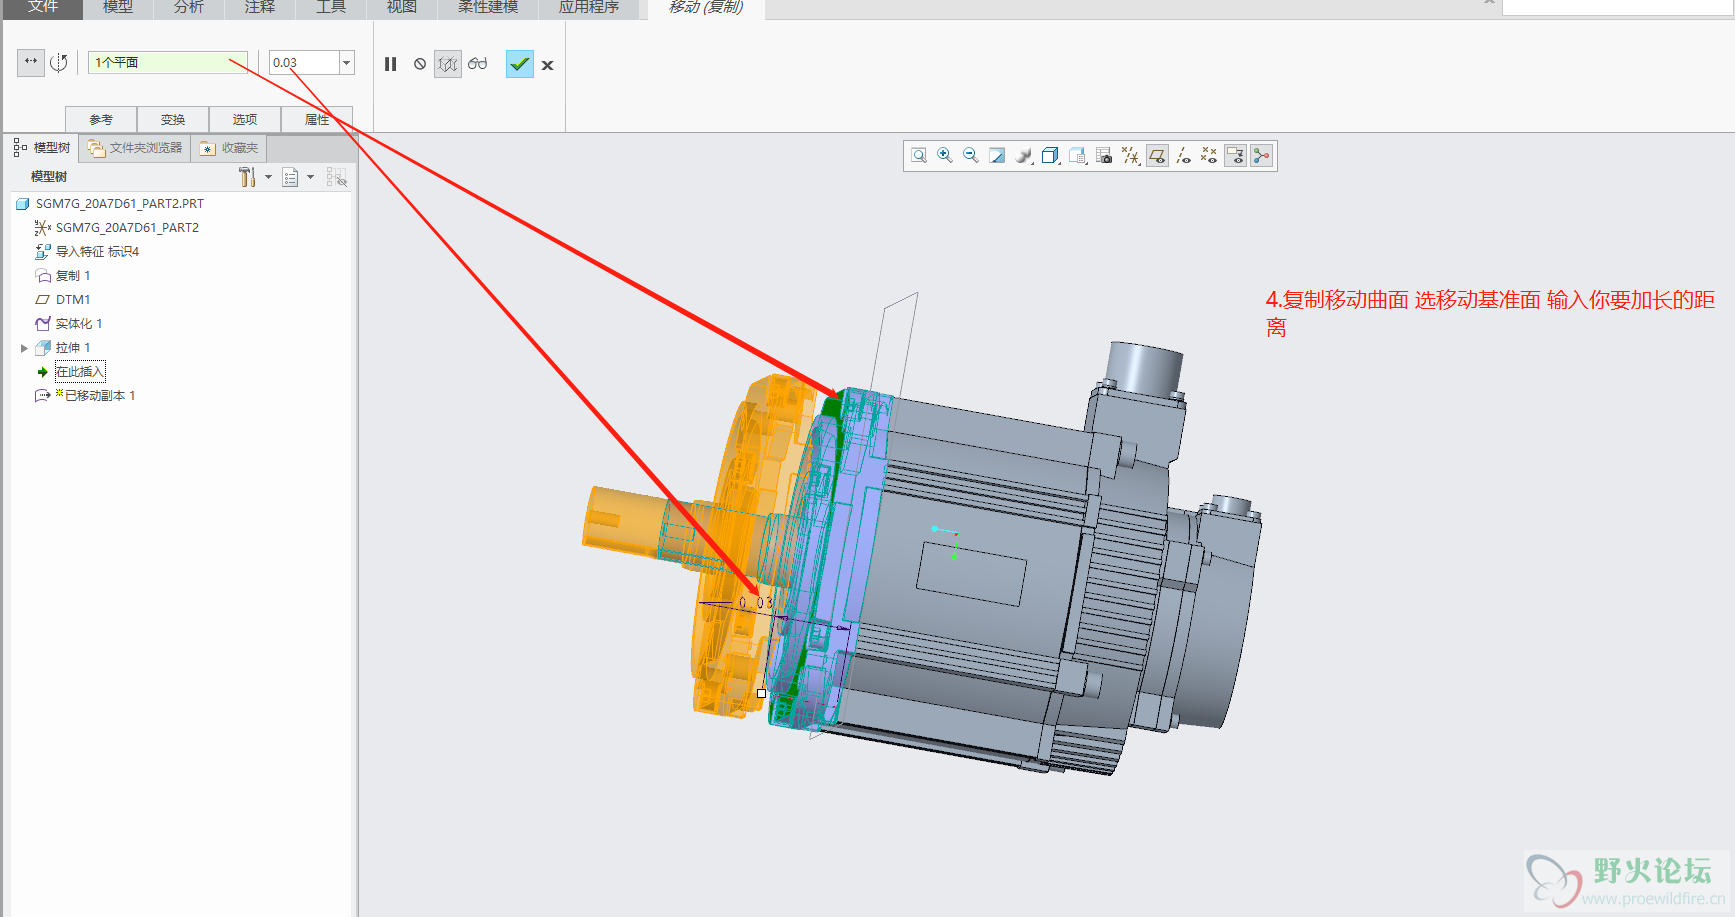The height and width of the screenshot is (917, 1735).
Task: Open the 分析 ribbon tab
Action: (189, 7)
